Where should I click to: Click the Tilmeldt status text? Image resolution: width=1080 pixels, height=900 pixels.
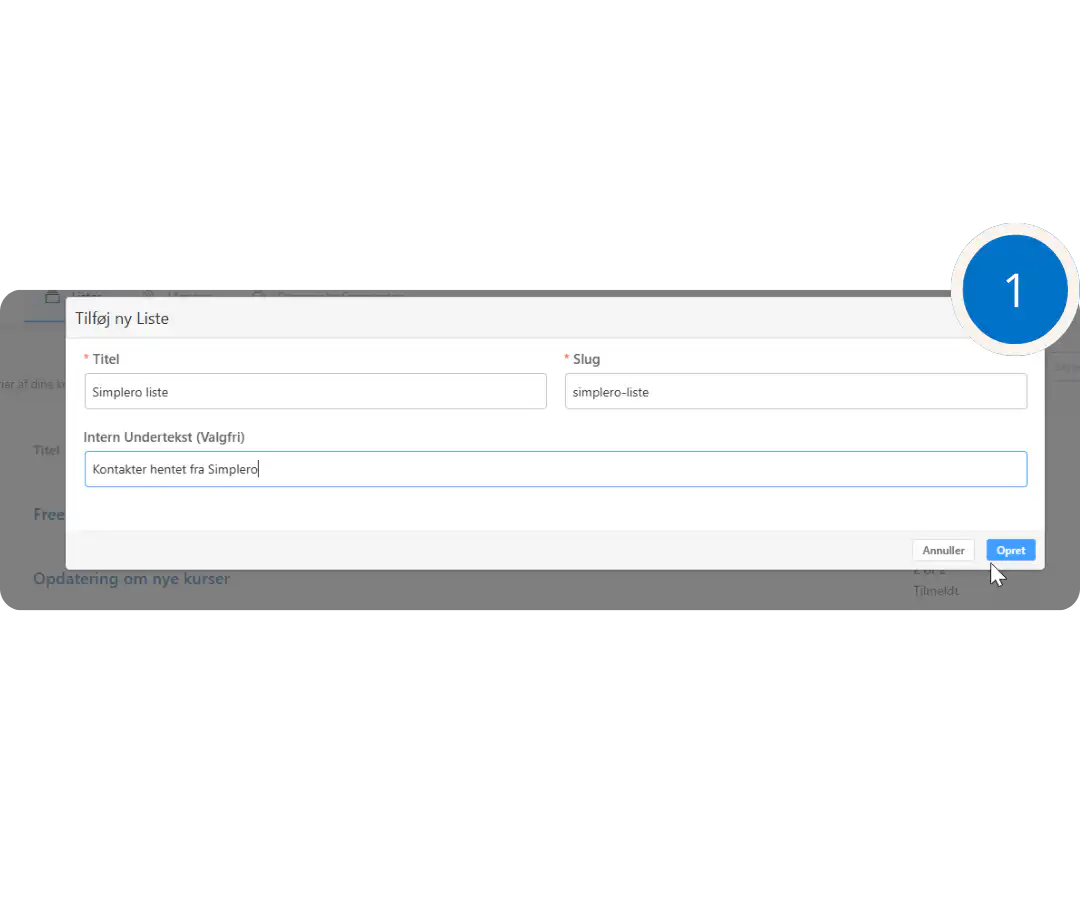(x=935, y=591)
